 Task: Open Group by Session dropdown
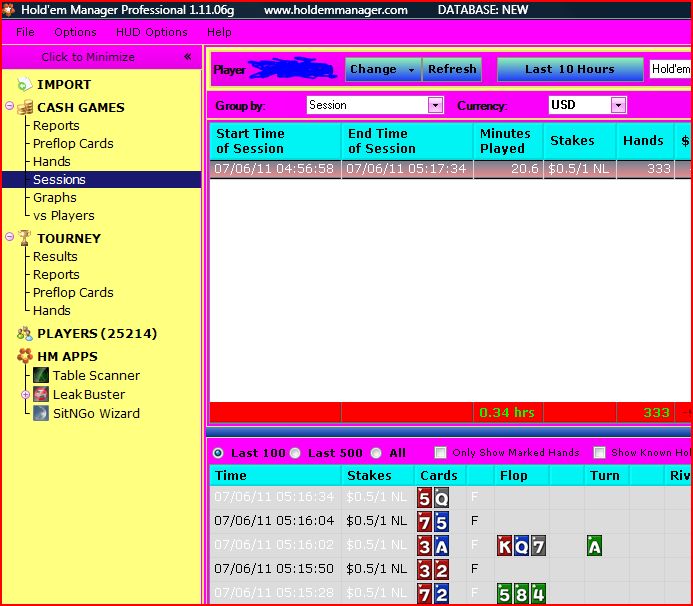(435, 105)
